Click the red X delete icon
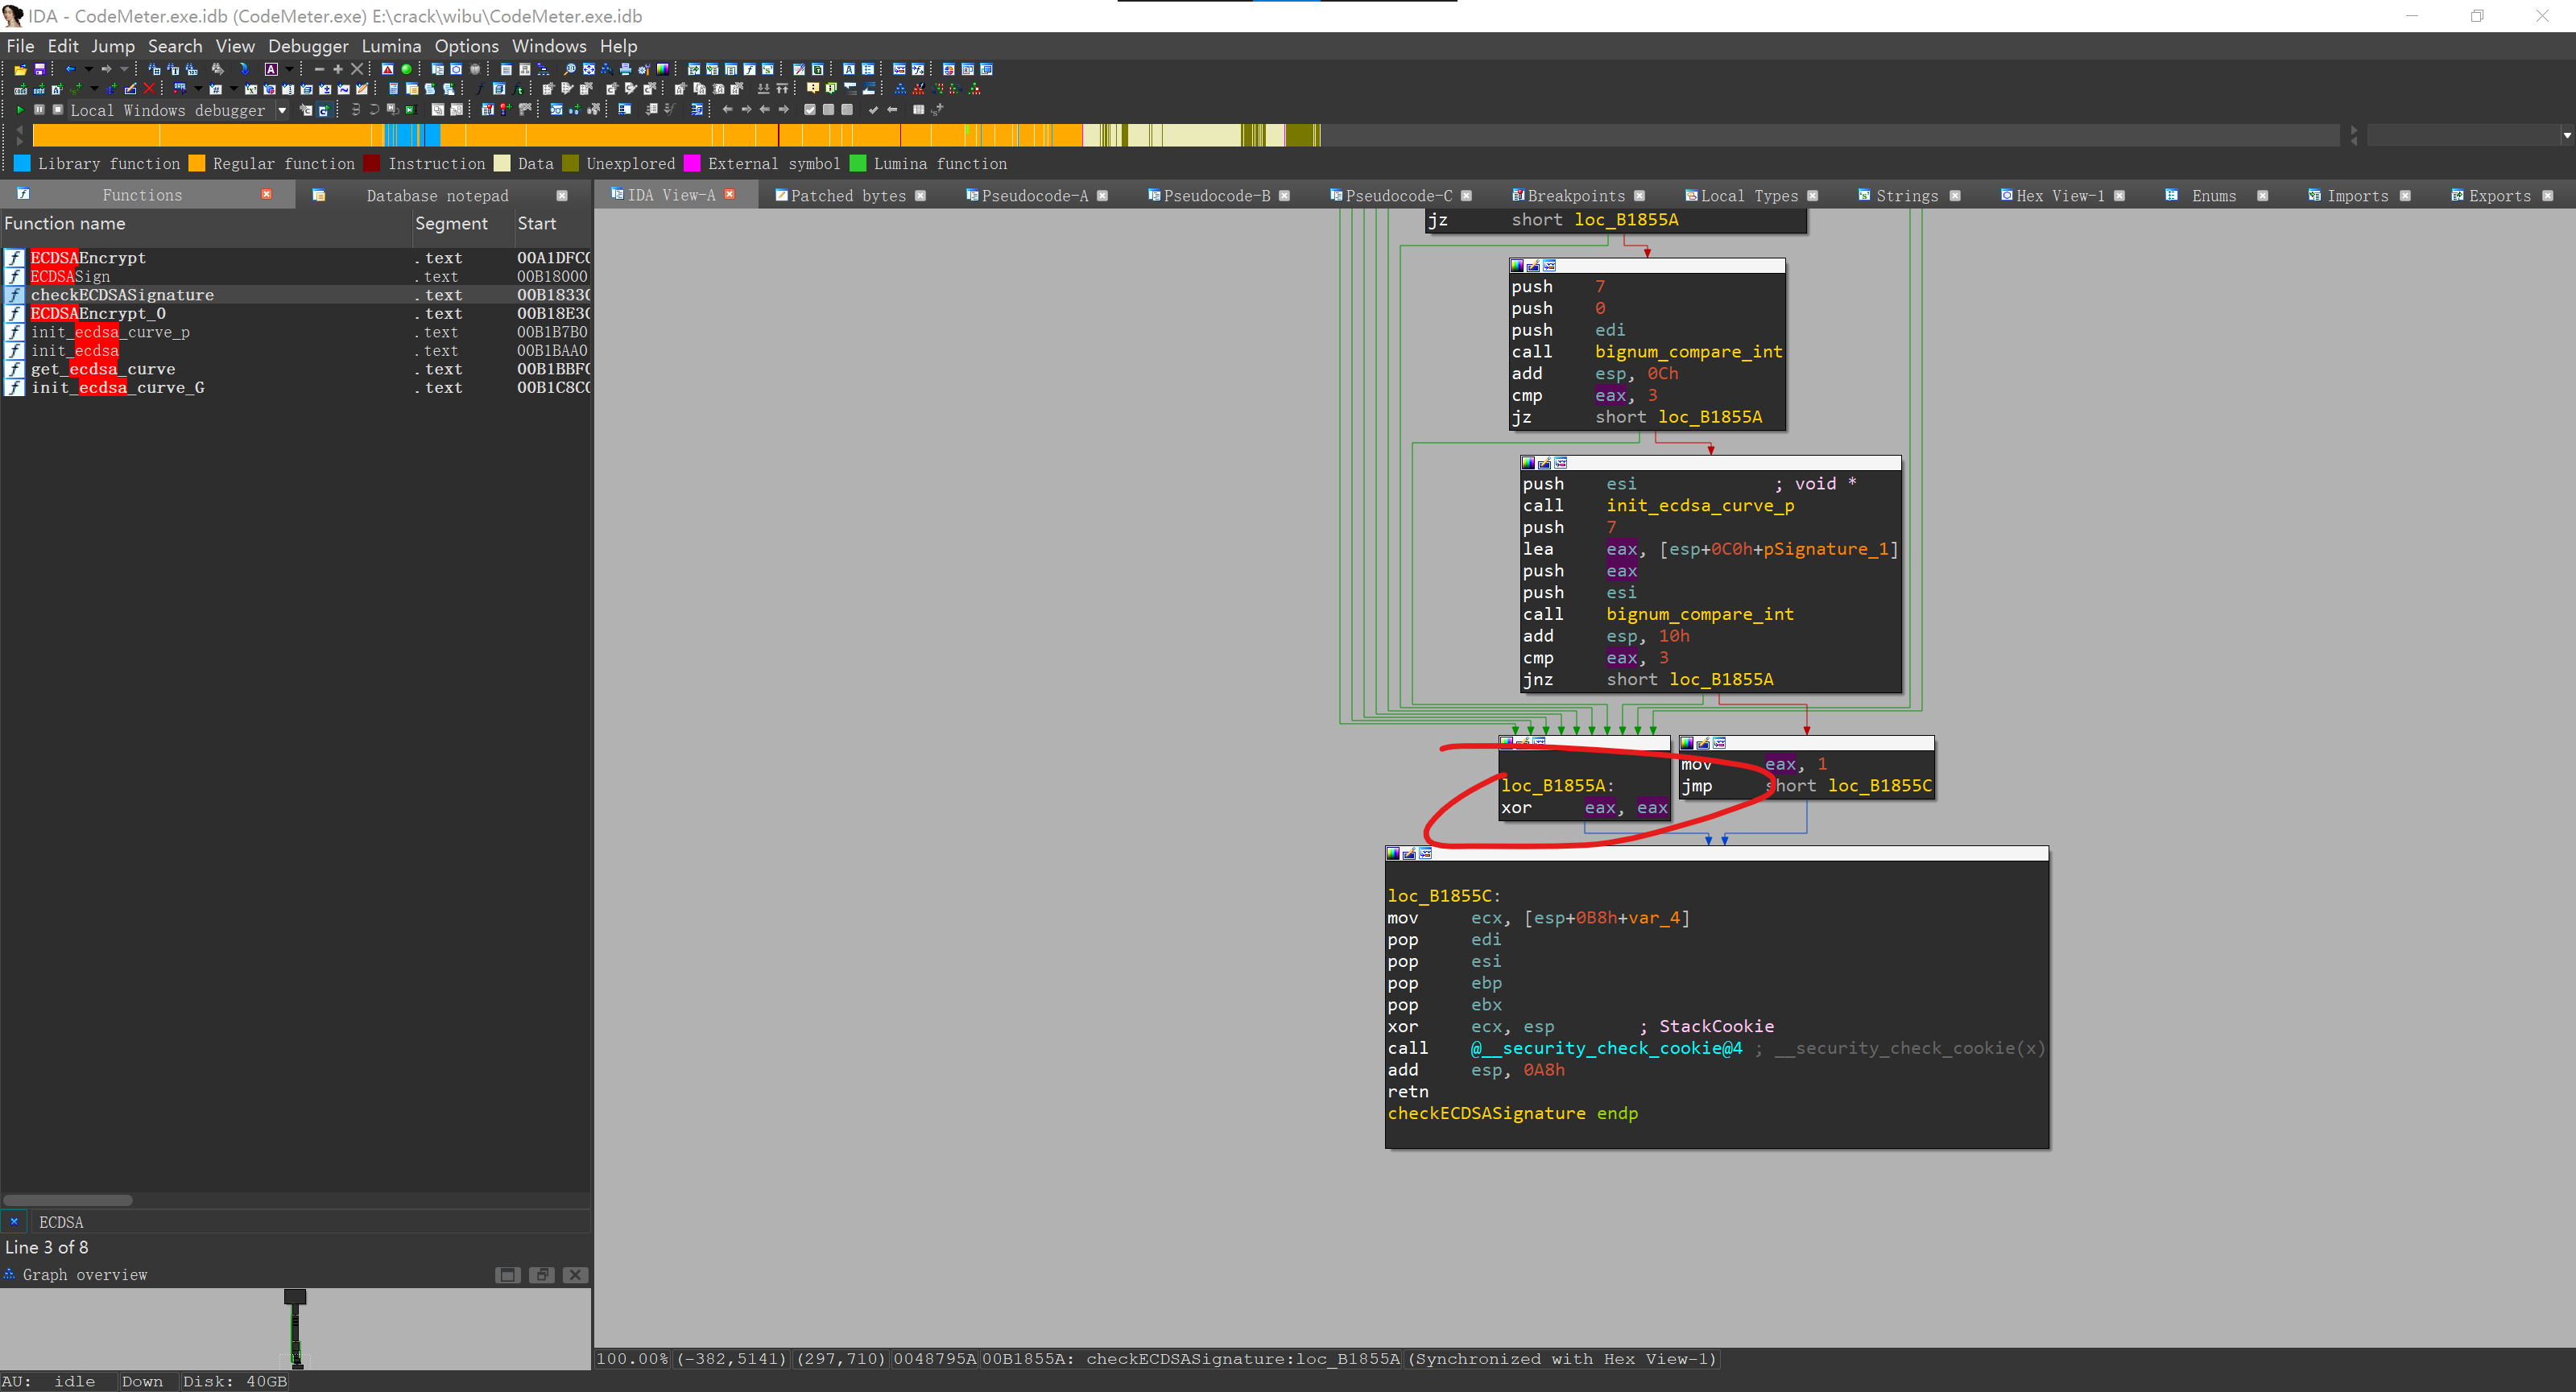The height and width of the screenshot is (1392, 2576). click(x=150, y=89)
